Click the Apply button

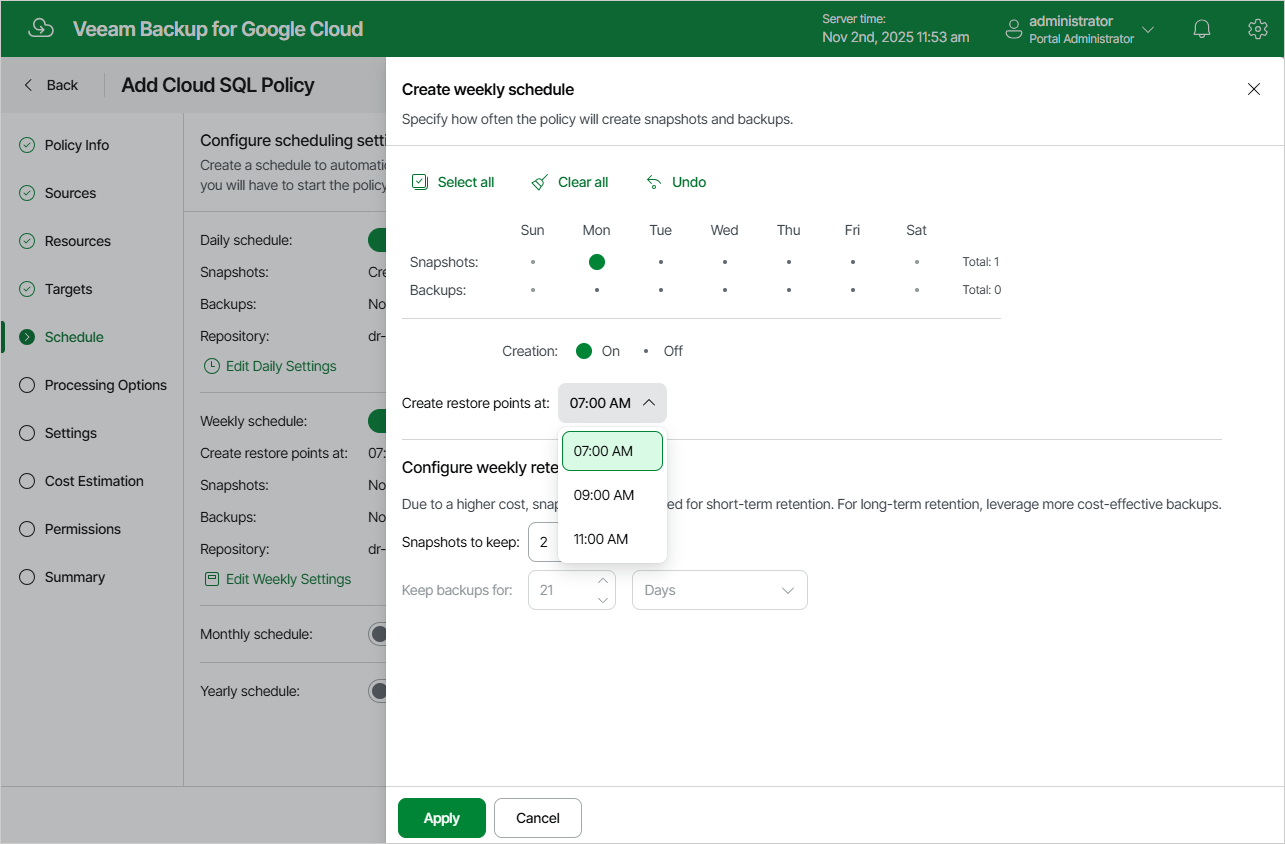(442, 818)
